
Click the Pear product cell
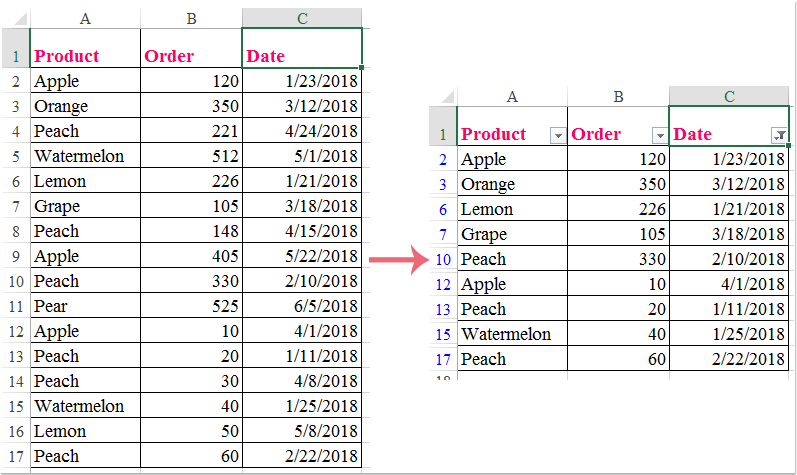click(x=85, y=306)
